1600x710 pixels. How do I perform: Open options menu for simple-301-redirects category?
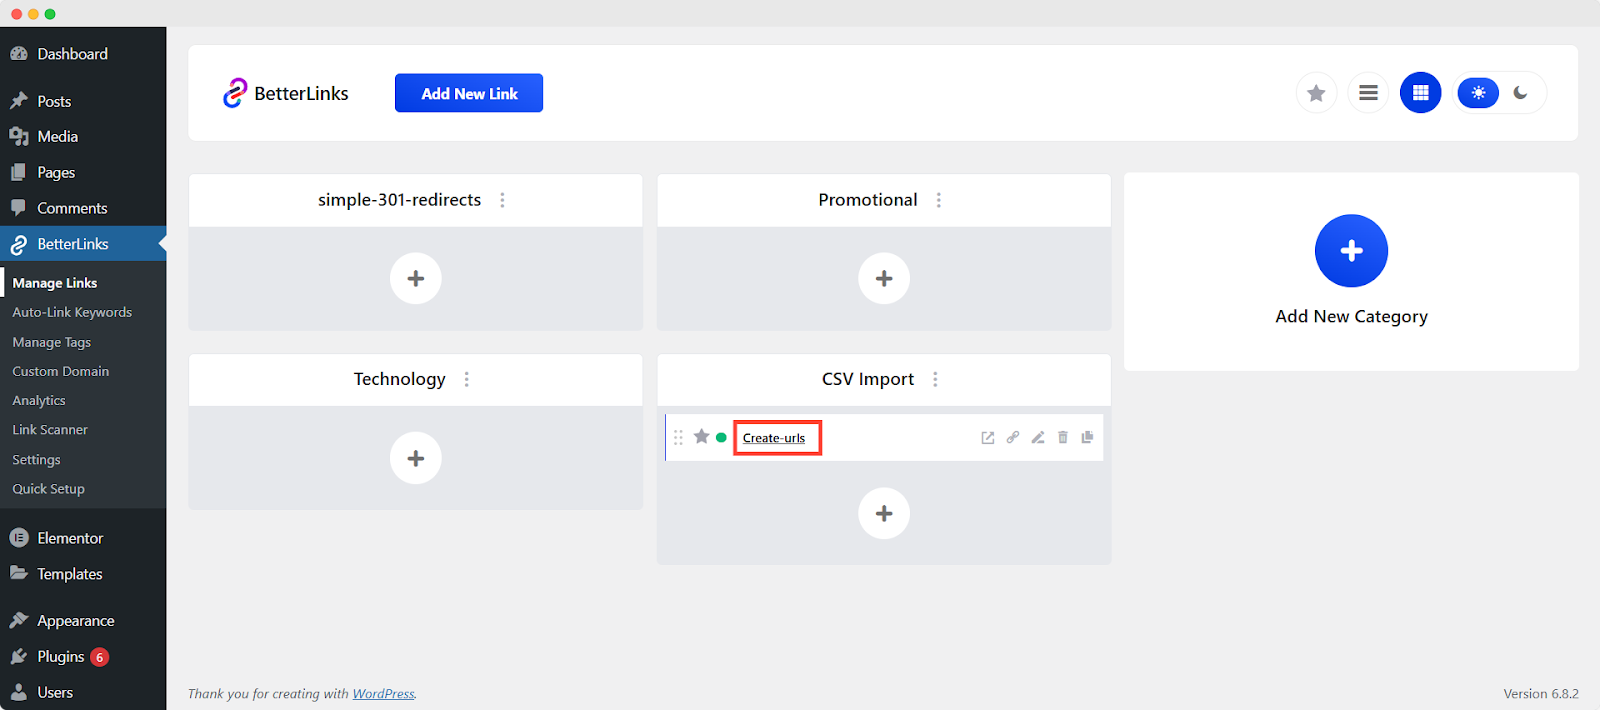coord(502,200)
